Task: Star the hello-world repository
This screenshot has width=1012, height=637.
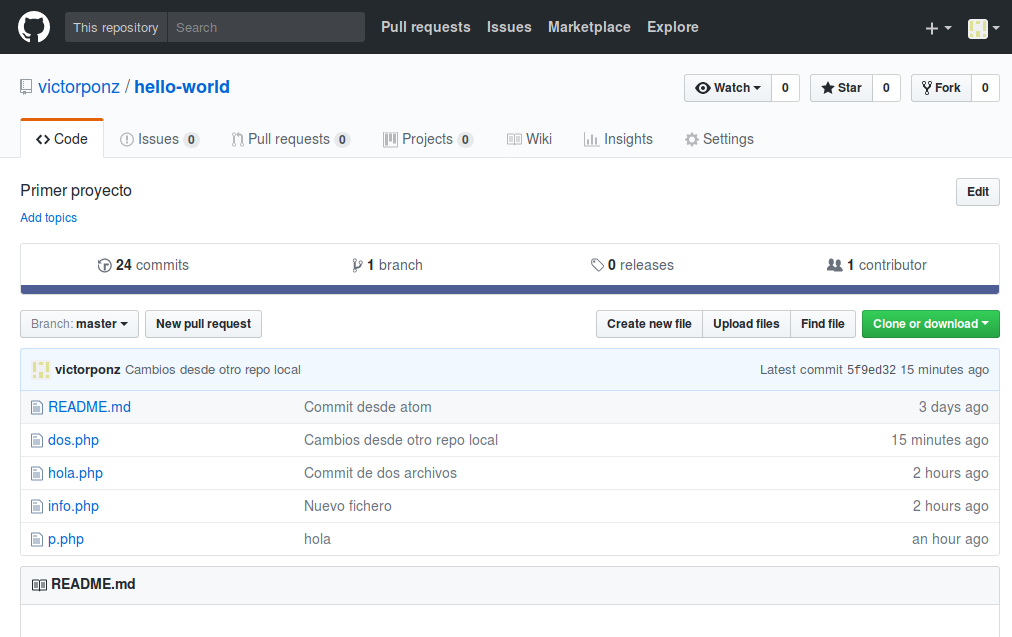Action: click(841, 87)
